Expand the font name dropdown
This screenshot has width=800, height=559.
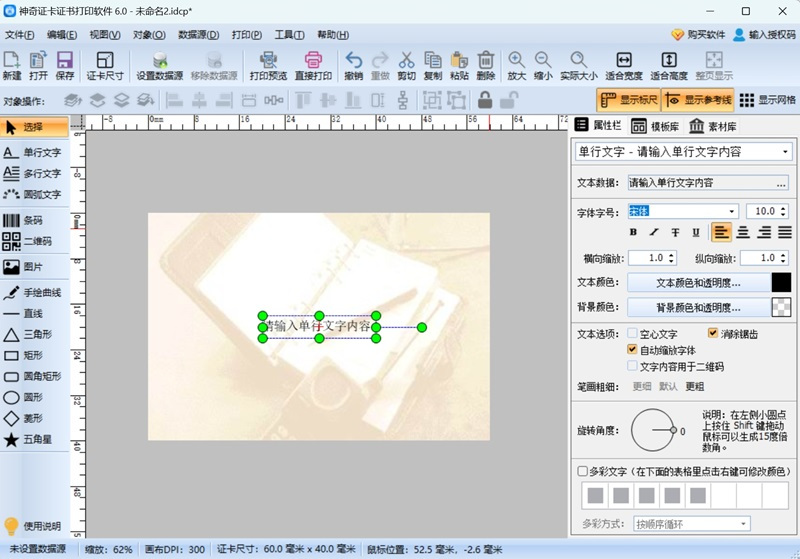[732, 212]
